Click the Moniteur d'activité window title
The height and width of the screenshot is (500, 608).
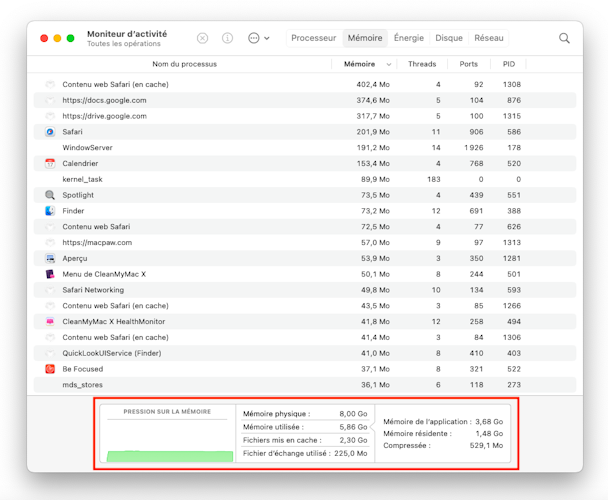[127, 34]
